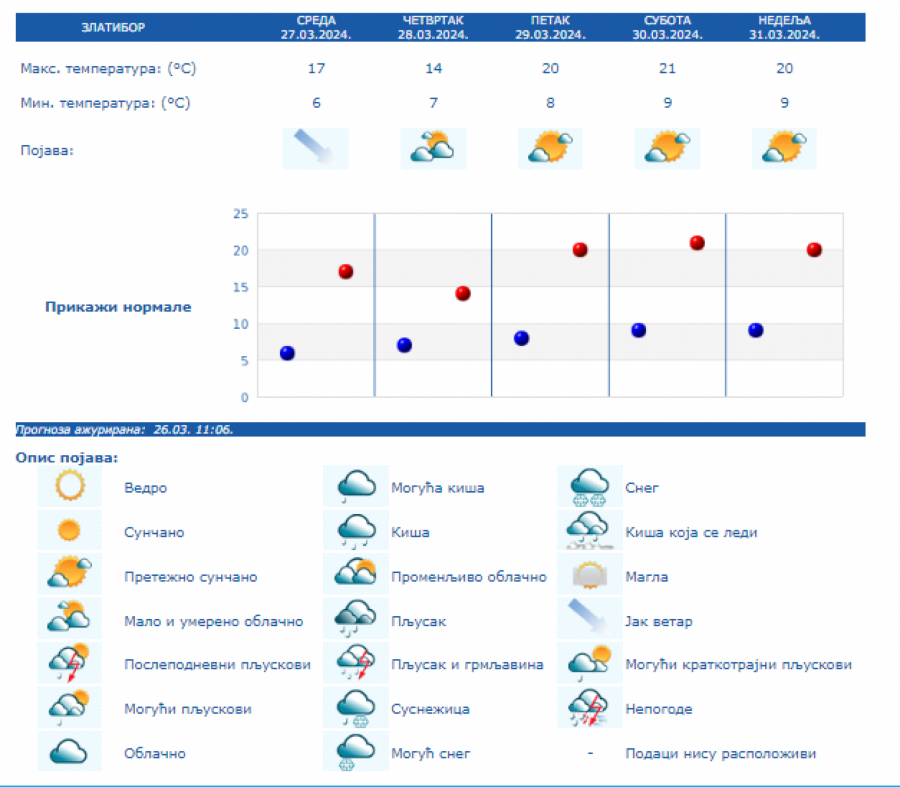The image size is (900, 787).
Task: Select the НЕДЕЉА 31.03.2024. column header
Action: tap(784, 27)
